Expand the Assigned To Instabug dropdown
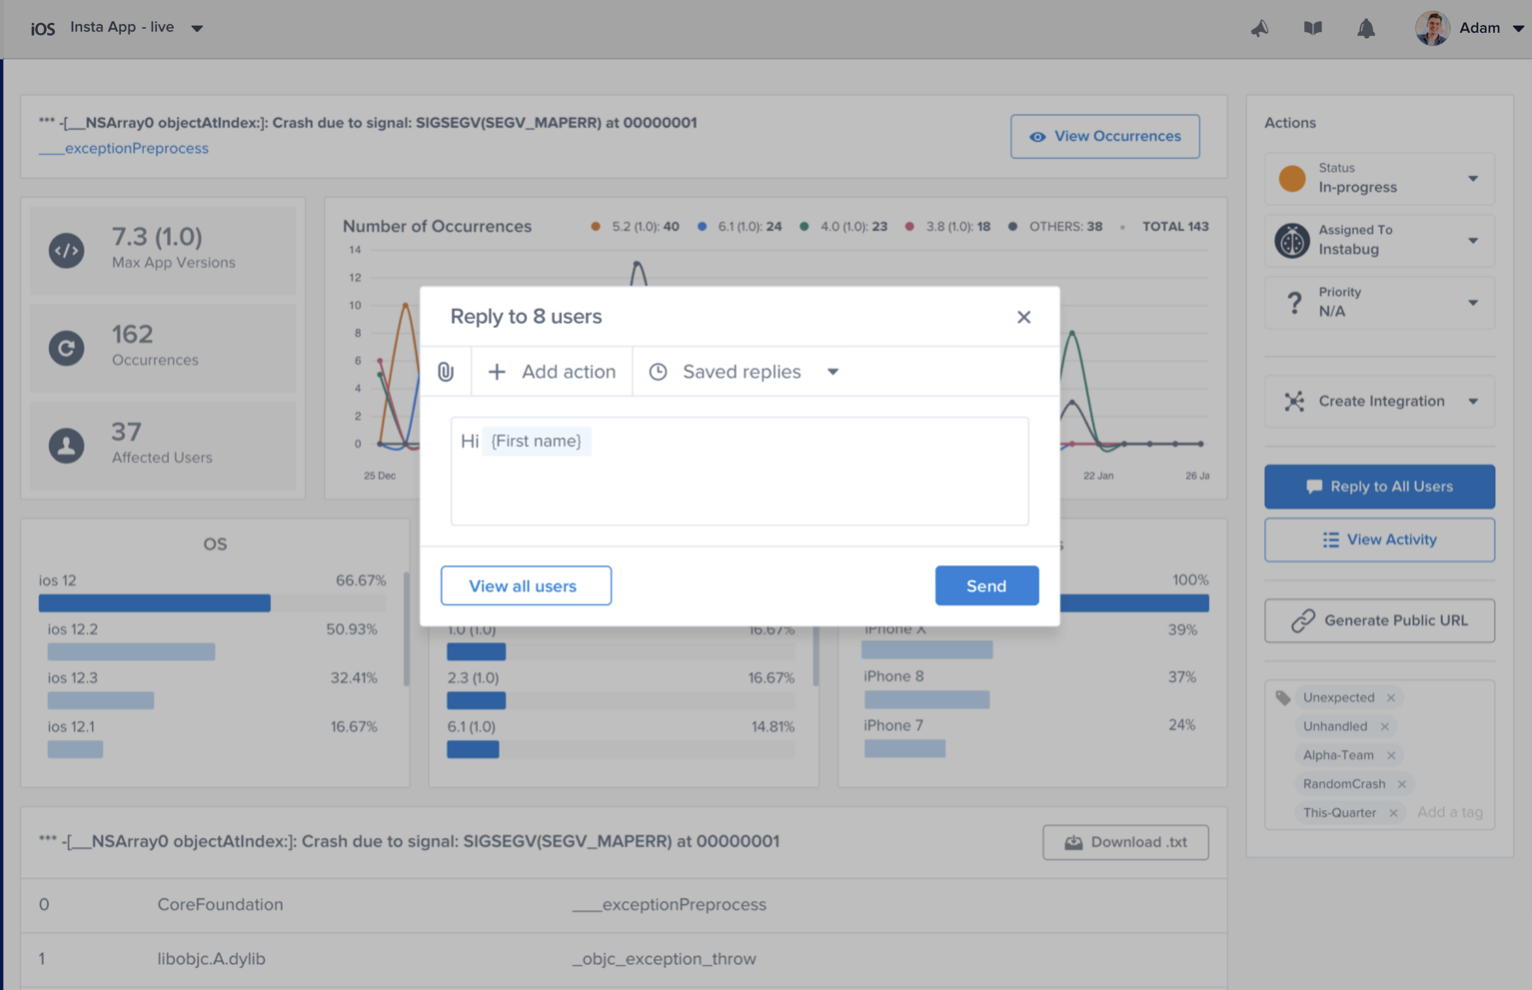Viewport: 1532px width, 990px height. (1473, 241)
